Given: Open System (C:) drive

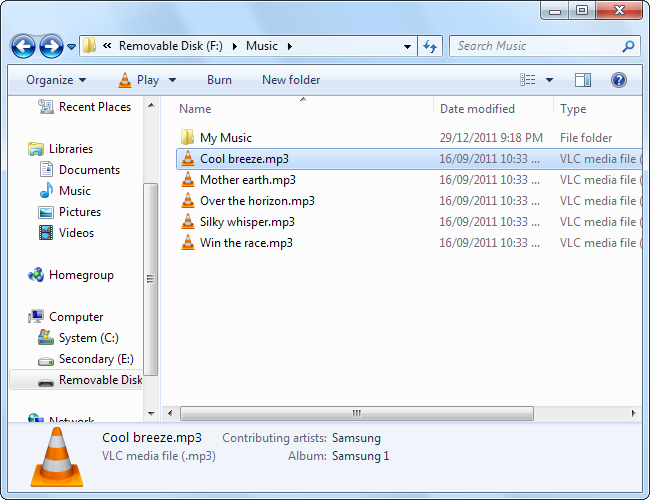Looking at the screenshot, I should tap(89, 338).
